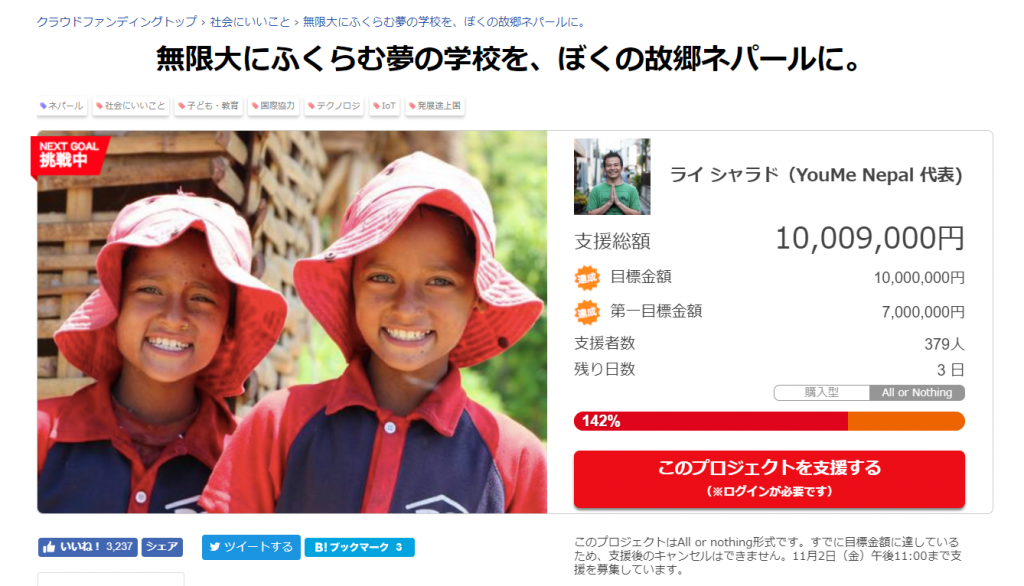Open the IoT tag

click(x=384, y=106)
